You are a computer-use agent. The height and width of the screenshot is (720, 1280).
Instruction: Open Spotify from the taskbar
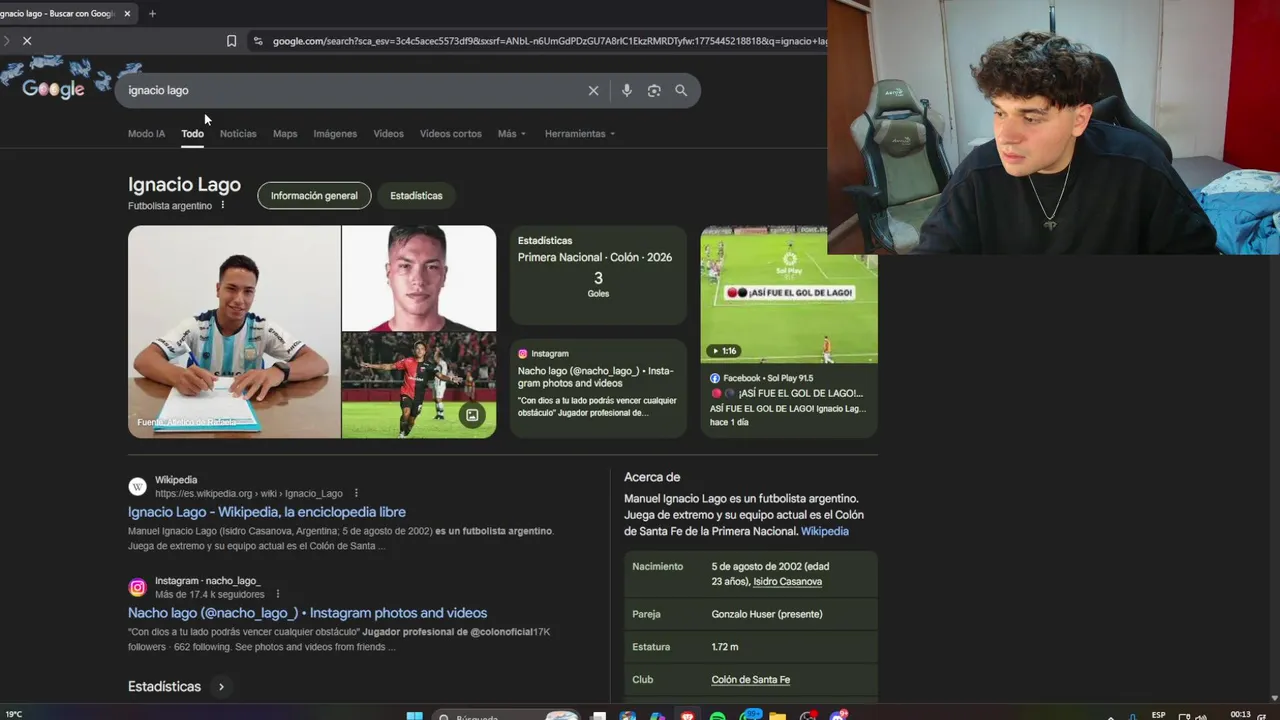(717, 716)
